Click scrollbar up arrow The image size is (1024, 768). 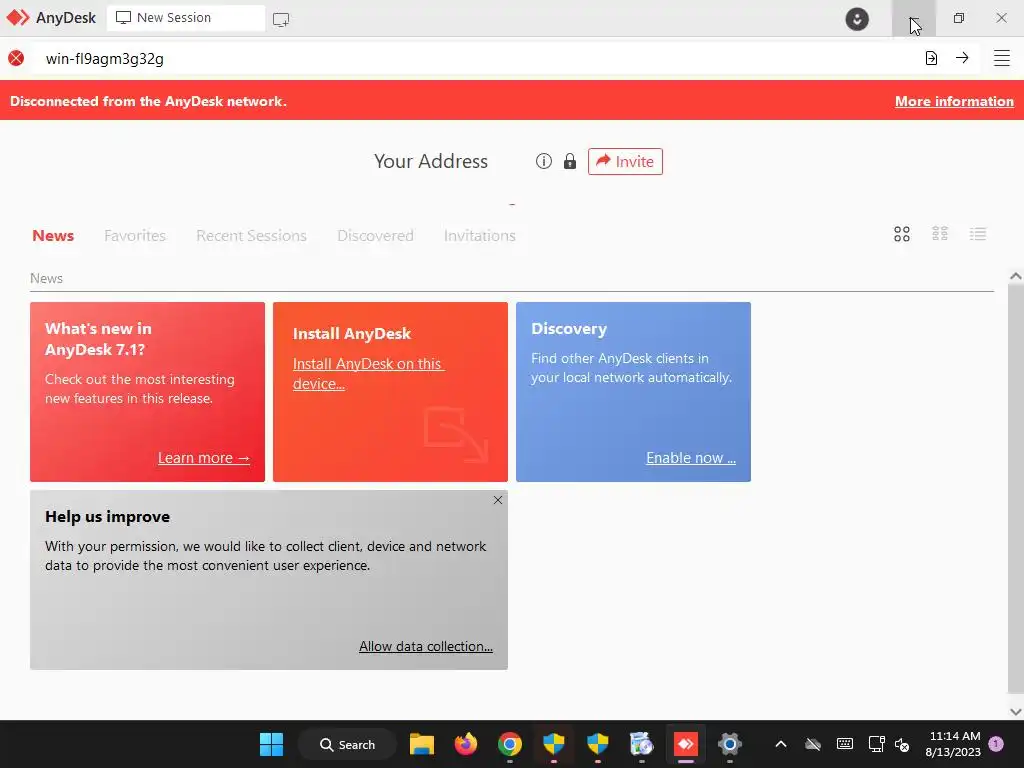[1015, 276]
